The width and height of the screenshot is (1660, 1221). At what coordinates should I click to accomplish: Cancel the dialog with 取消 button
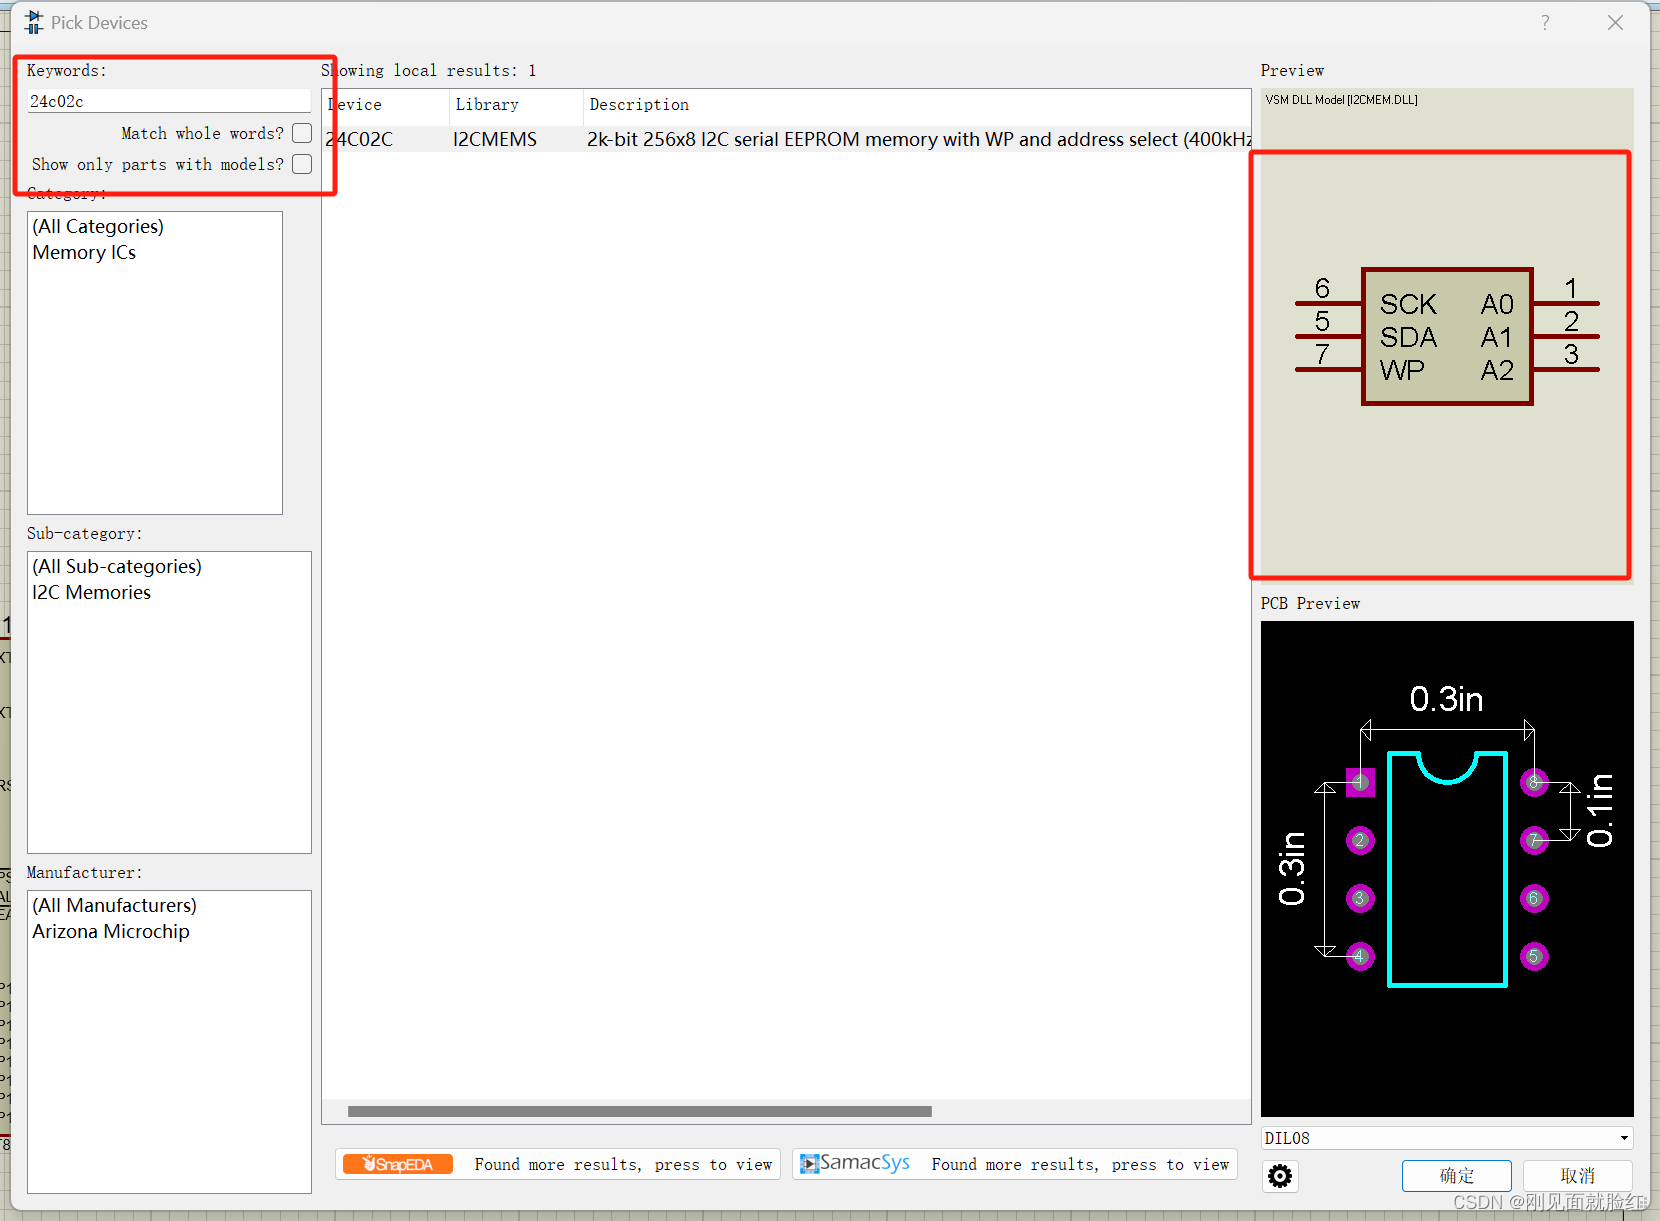[x=1577, y=1175]
